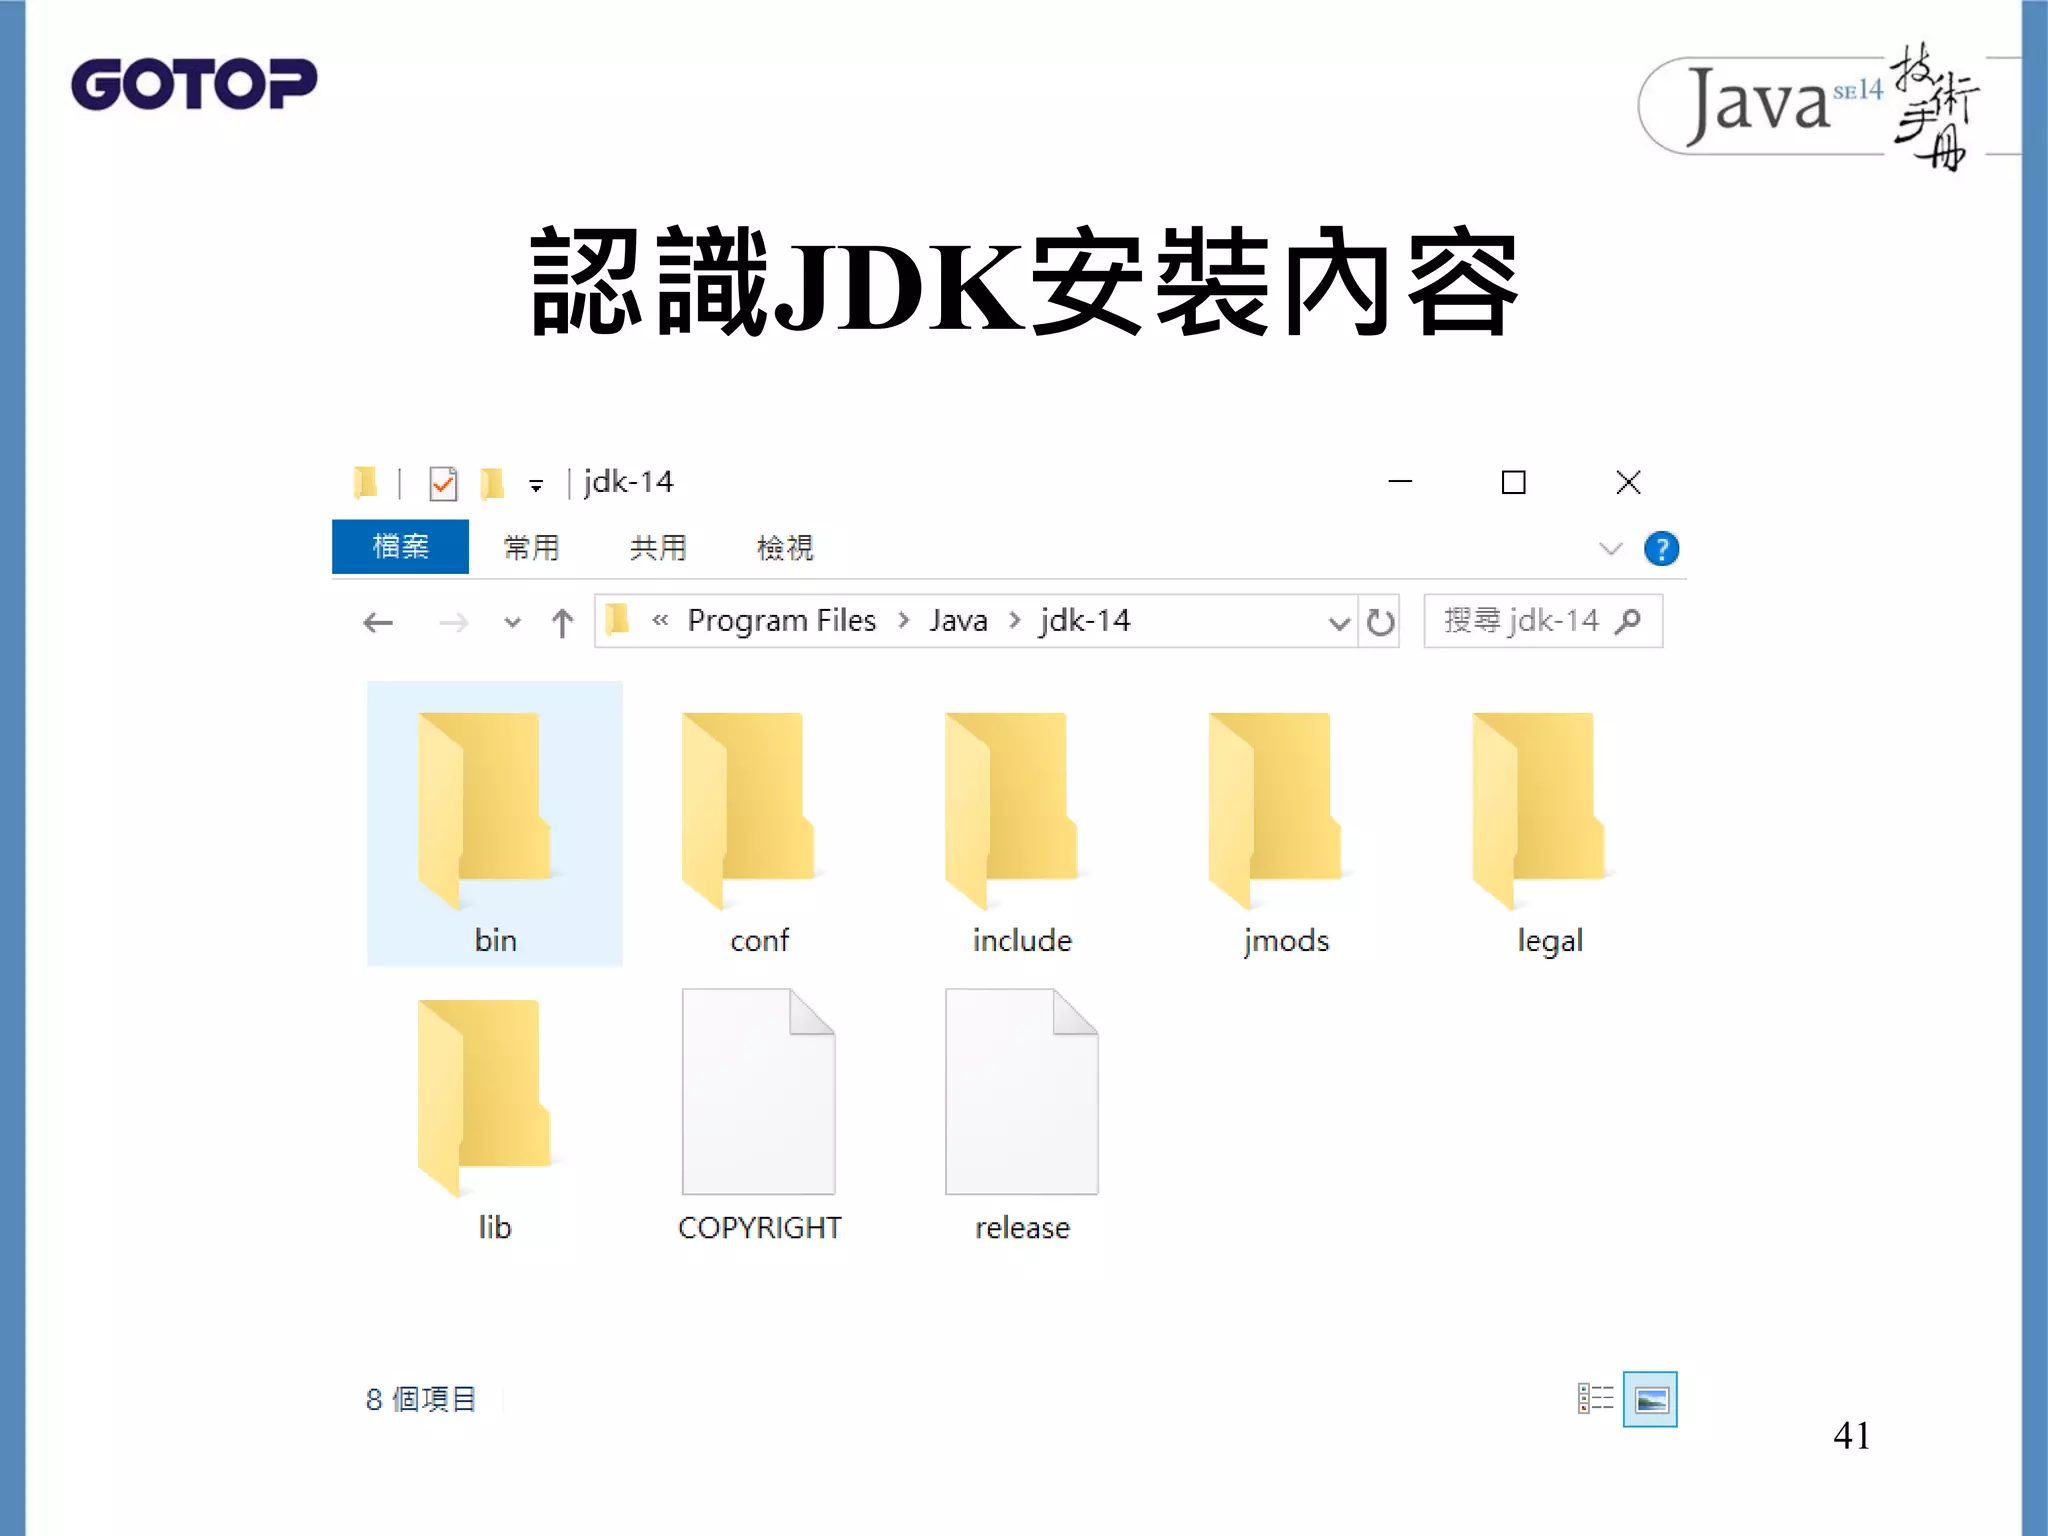Navigate to Program Files in the address bar
The image size is (2048, 1536).
781,621
